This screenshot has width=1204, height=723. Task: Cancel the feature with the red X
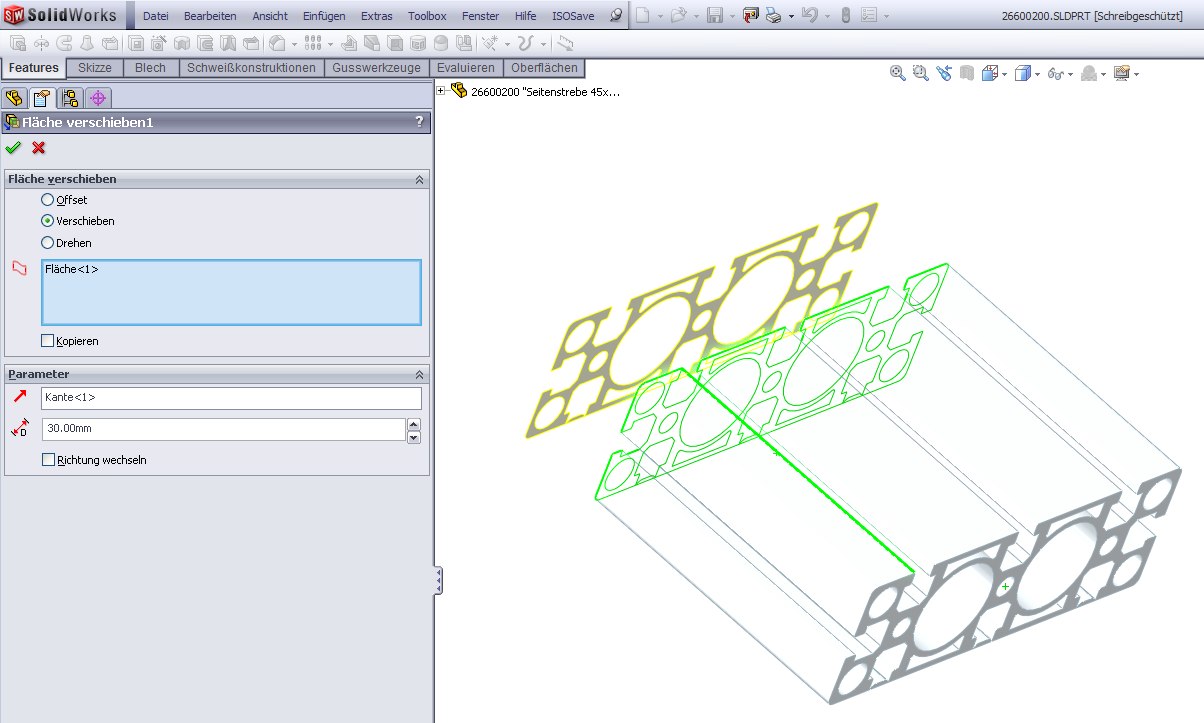point(39,148)
